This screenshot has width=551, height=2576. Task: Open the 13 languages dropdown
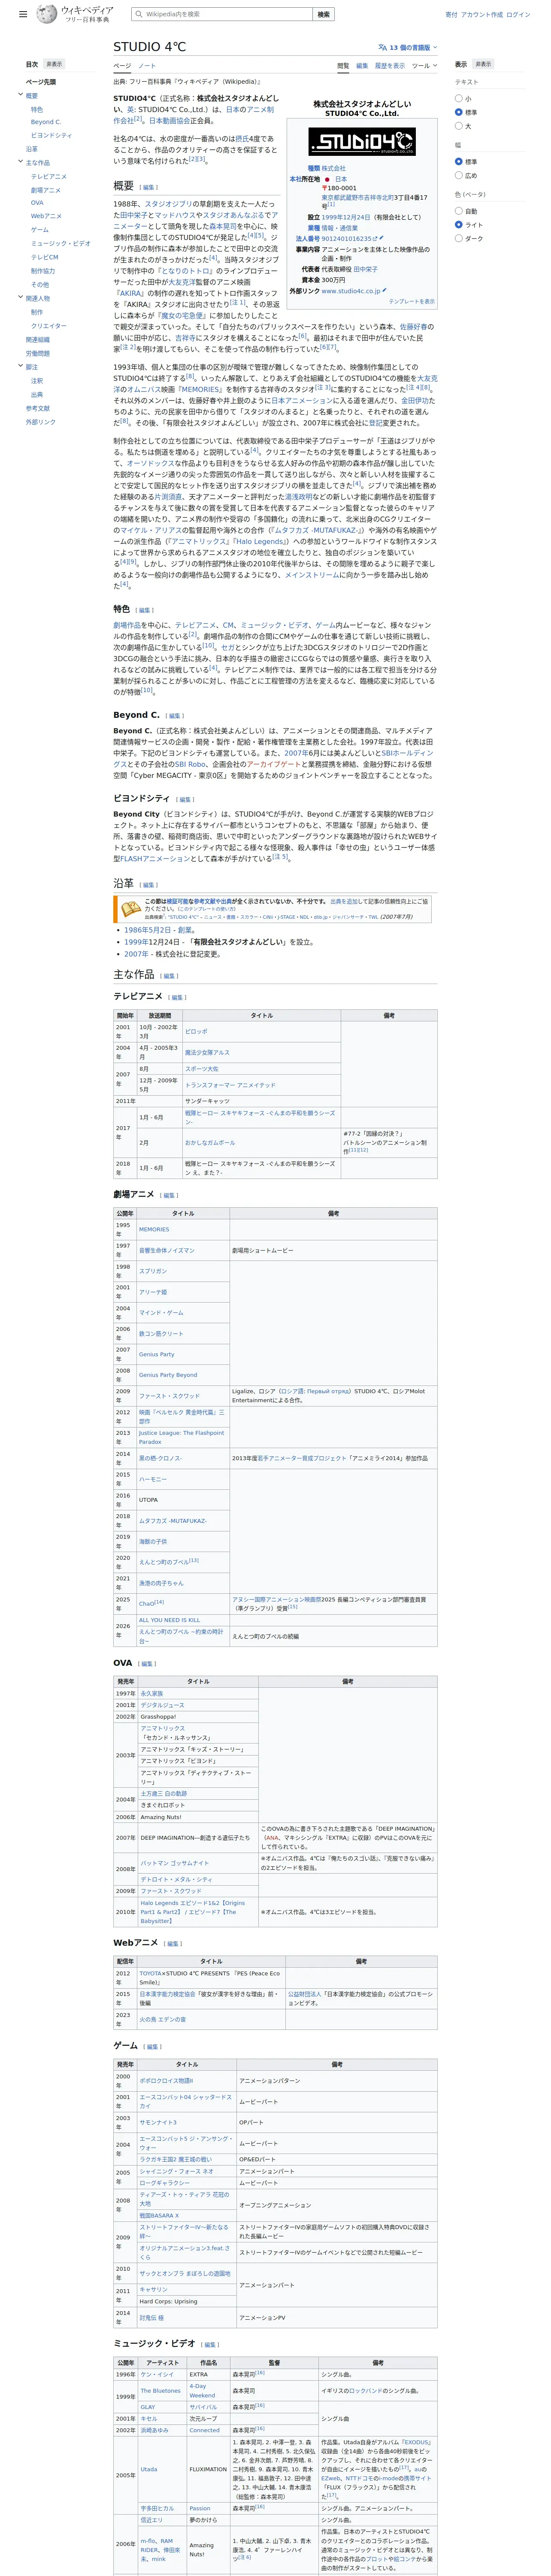(408, 47)
